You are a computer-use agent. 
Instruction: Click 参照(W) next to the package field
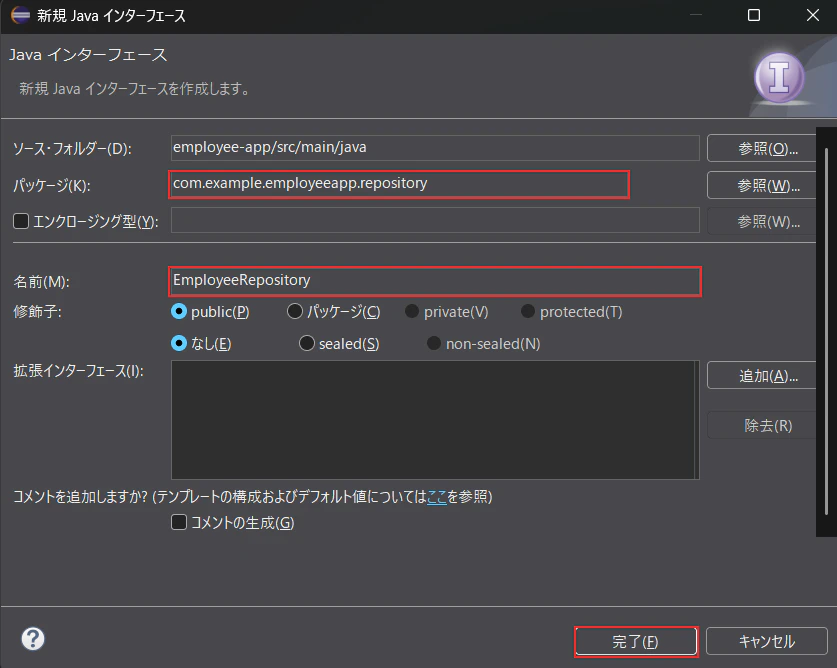(762, 185)
